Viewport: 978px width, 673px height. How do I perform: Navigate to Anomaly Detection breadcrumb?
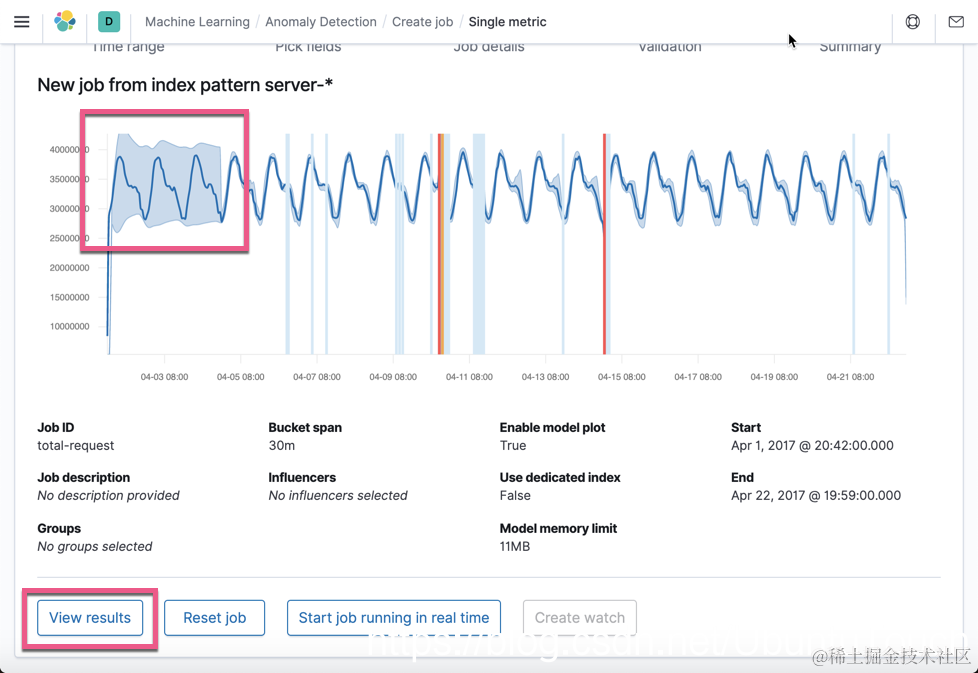[321, 21]
